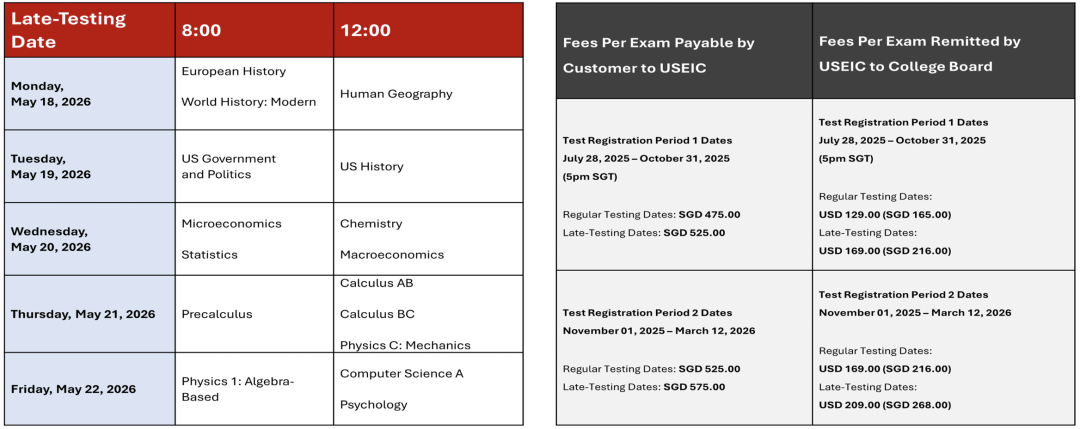Screen dimensions: 1080x429
Task: Click the European History exam entry
Action: [233, 71]
